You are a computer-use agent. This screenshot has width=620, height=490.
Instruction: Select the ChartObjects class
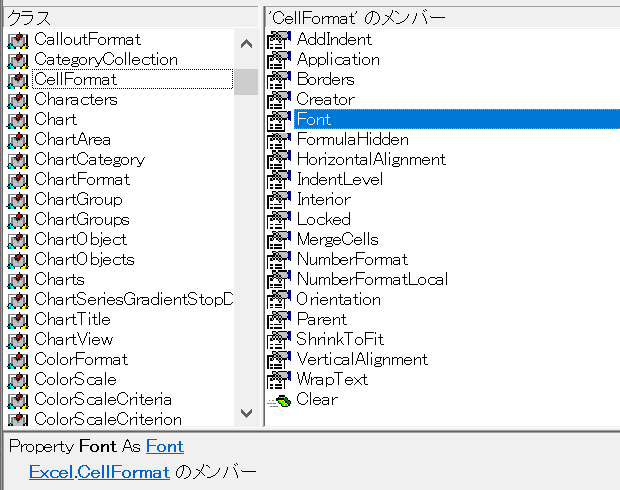(84, 259)
